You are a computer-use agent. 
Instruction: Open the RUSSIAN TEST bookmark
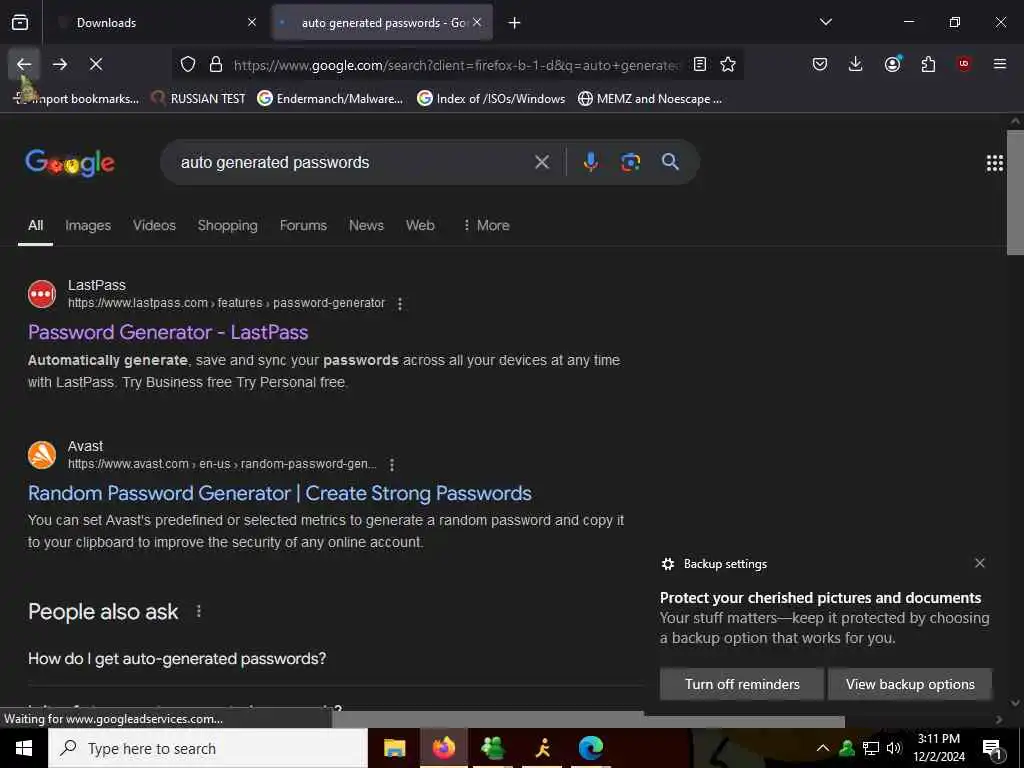(x=199, y=99)
